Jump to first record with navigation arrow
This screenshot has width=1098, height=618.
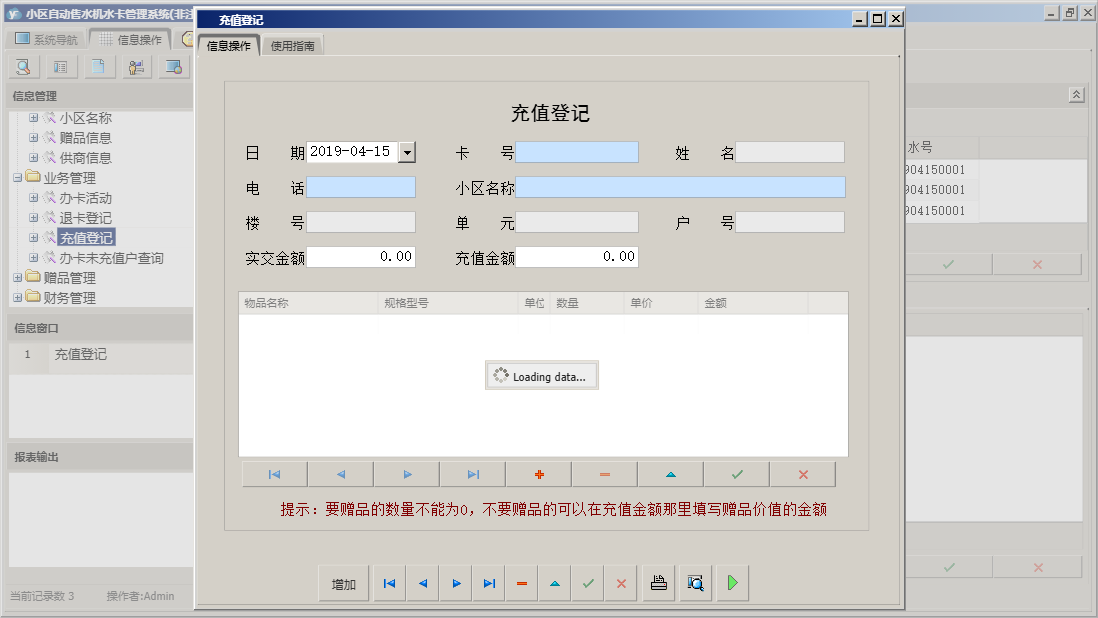[389, 582]
